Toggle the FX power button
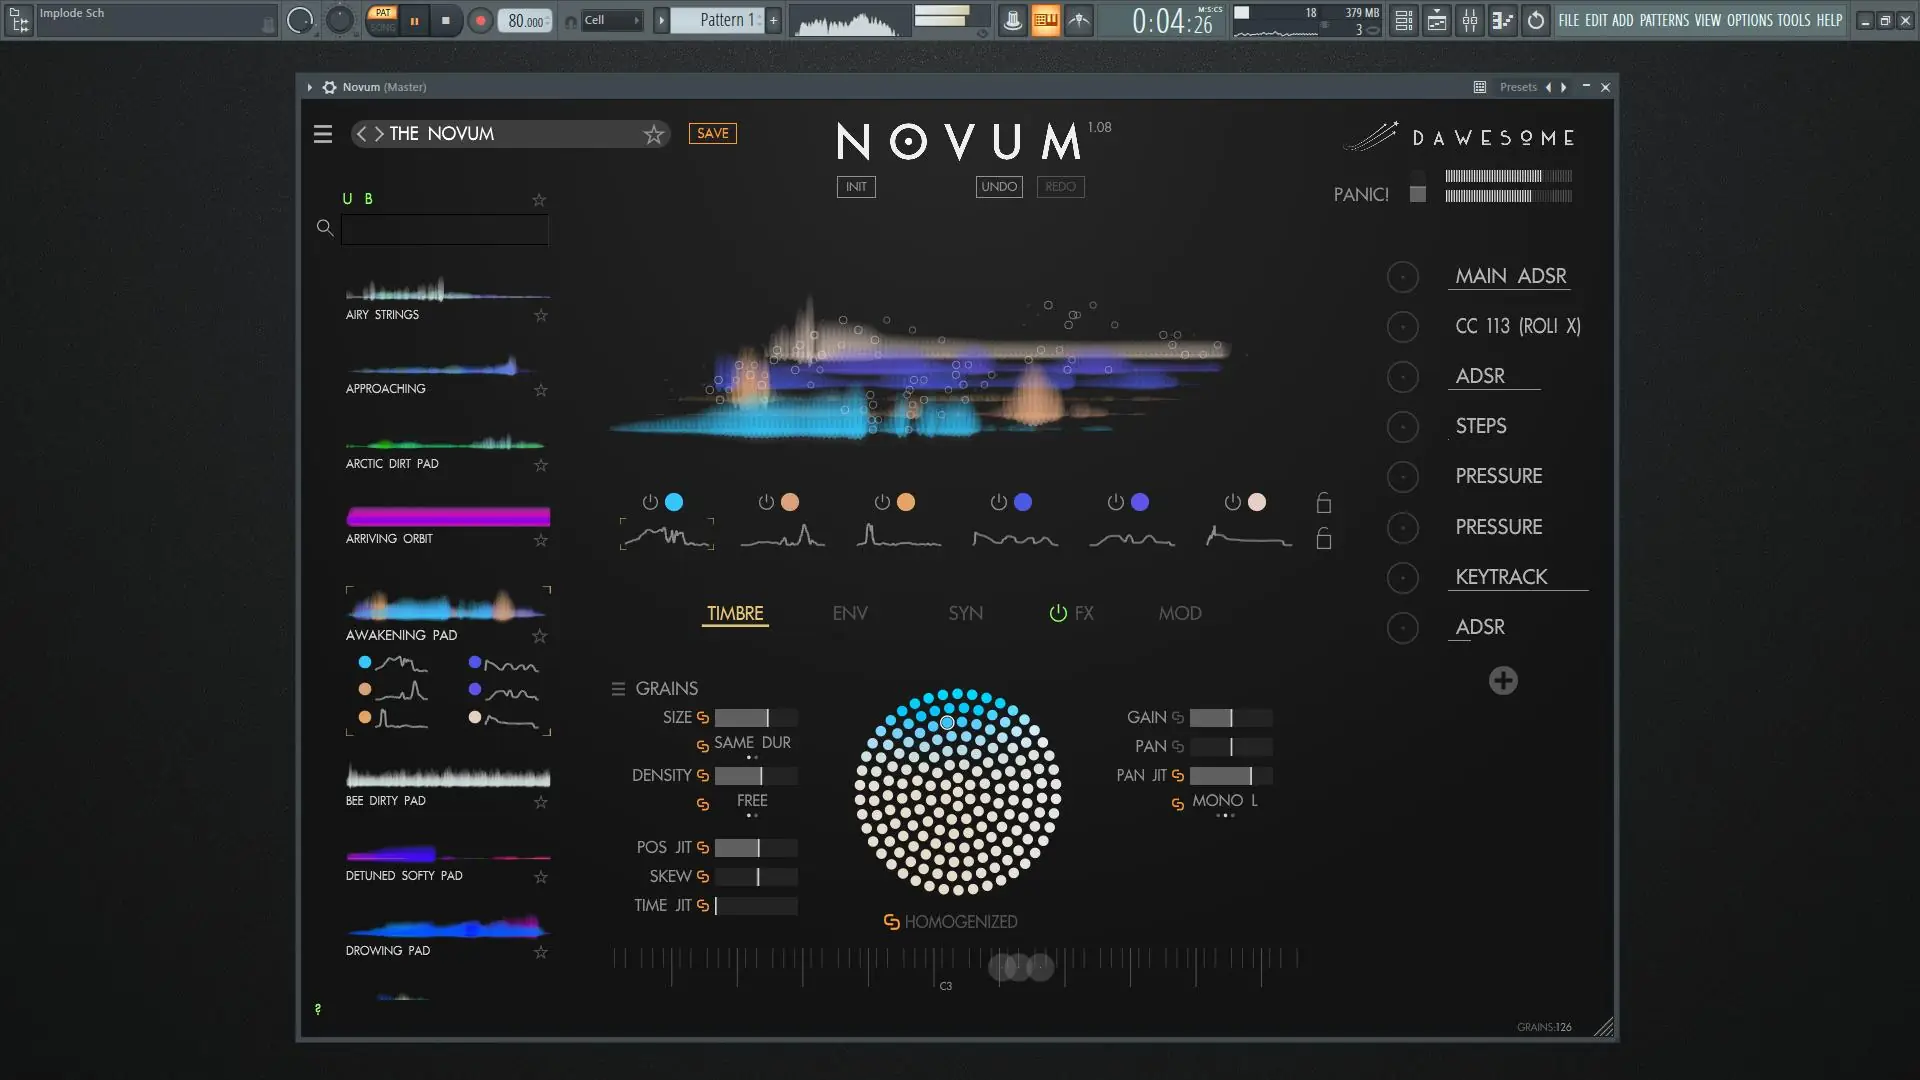The width and height of the screenshot is (1920, 1080). pos(1057,613)
